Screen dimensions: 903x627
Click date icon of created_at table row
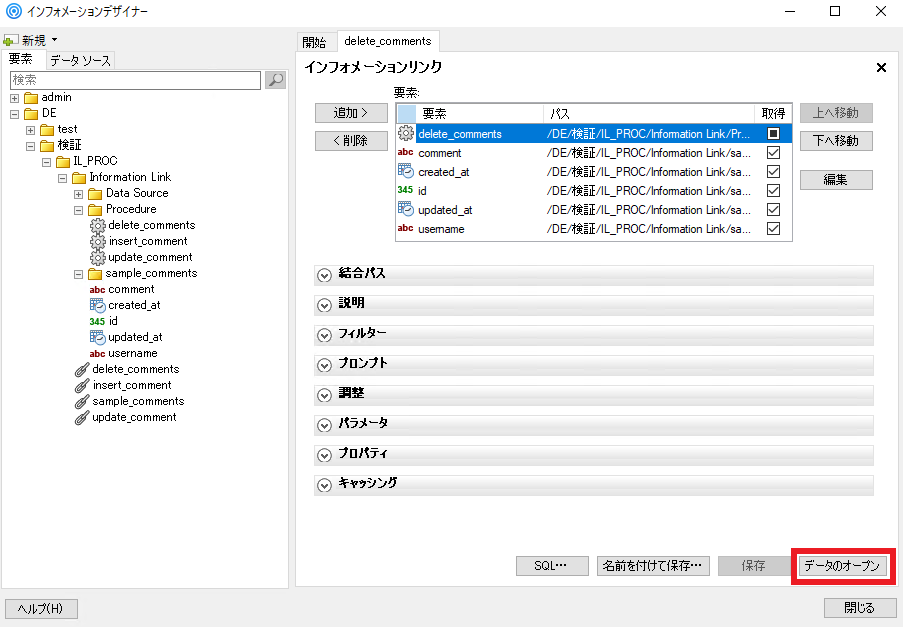click(x=405, y=171)
